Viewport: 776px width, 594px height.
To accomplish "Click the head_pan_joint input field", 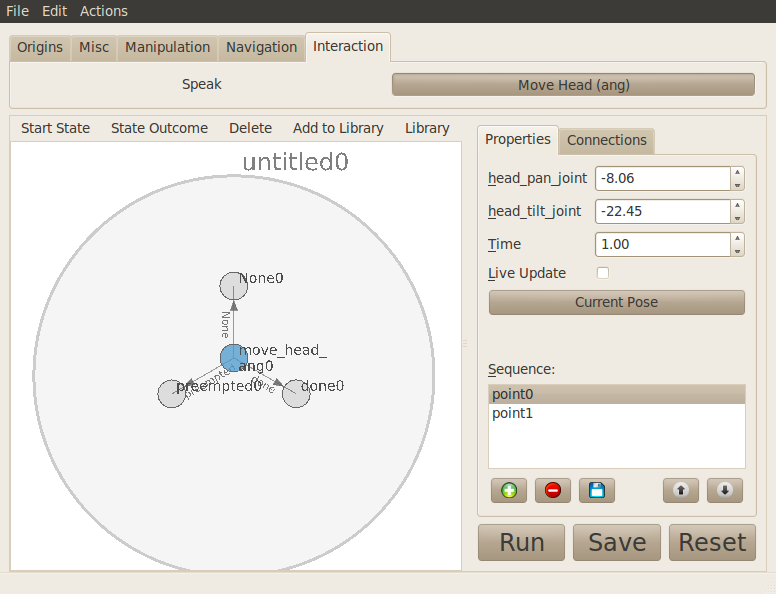I will tap(662, 178).
